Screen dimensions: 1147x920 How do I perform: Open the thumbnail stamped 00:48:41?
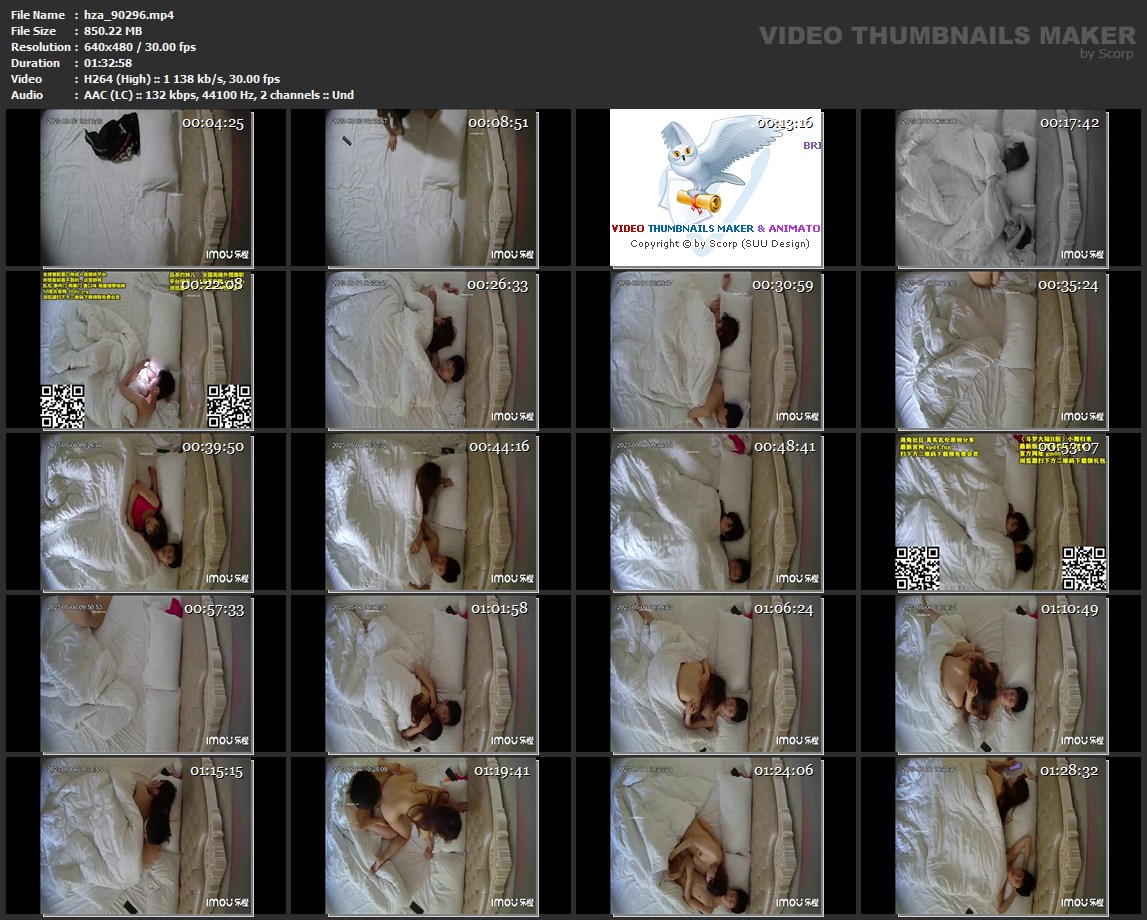coord(715,512)
